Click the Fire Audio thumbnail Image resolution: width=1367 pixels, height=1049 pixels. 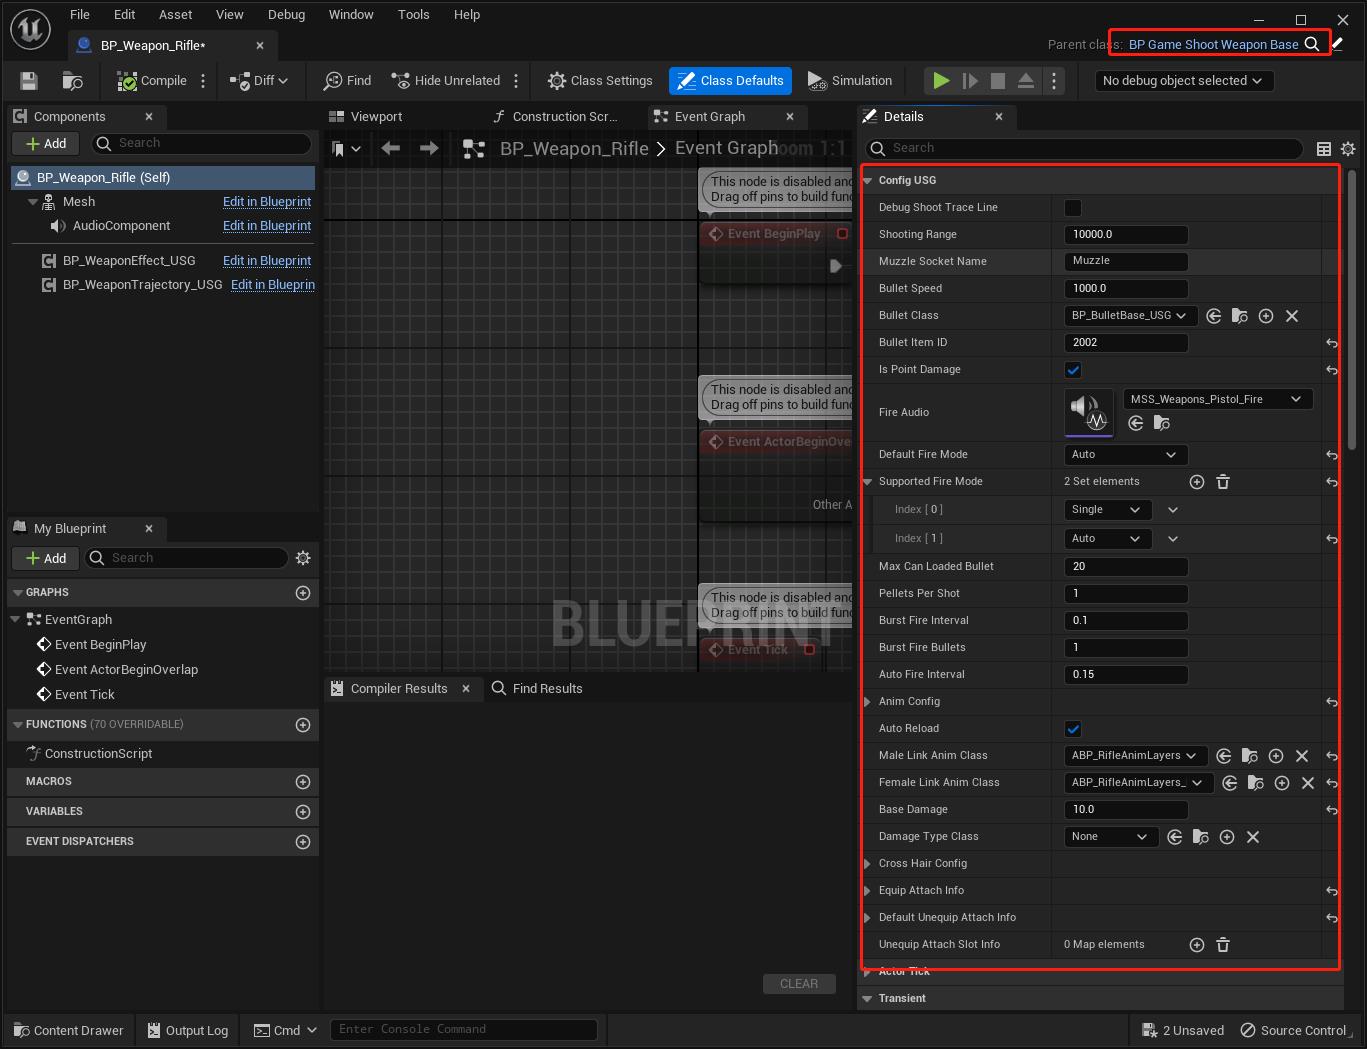[x=1089, y=412]
